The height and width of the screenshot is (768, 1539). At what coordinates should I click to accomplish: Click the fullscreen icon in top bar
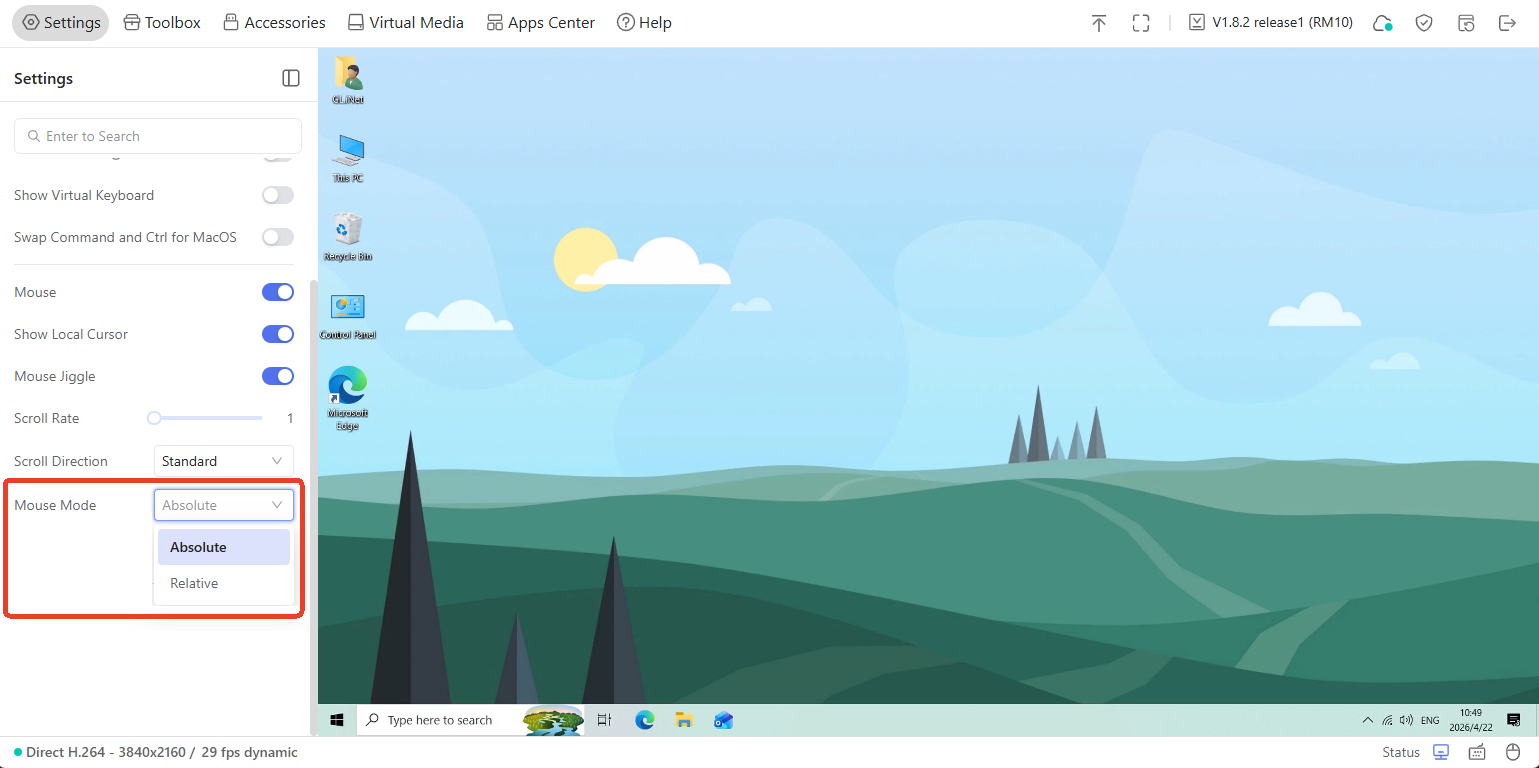(x=1141, y=23)
